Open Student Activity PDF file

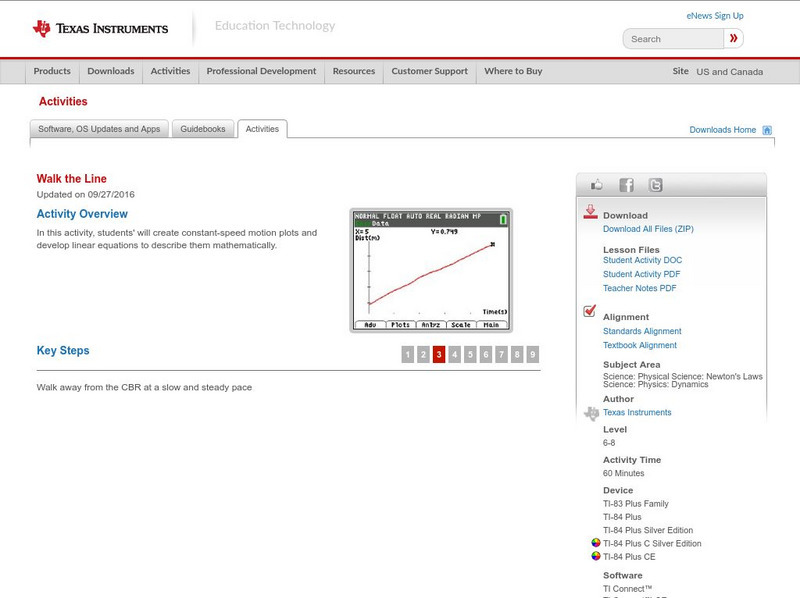click(641, 274)
